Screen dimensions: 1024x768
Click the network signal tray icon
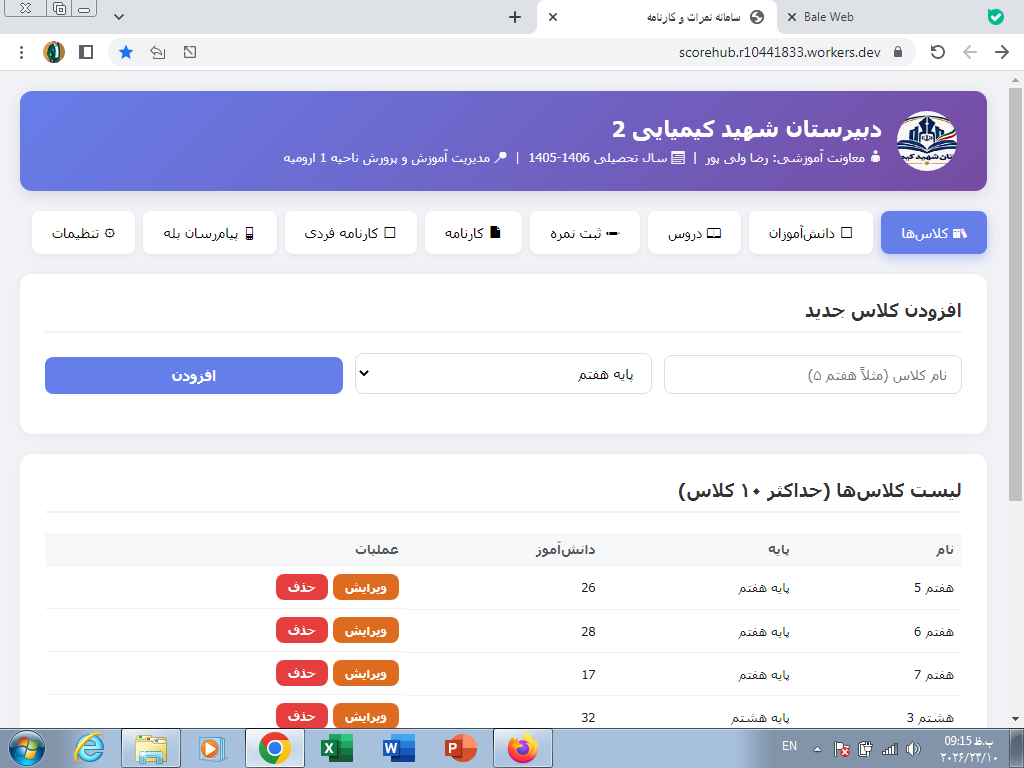[889, 748]
